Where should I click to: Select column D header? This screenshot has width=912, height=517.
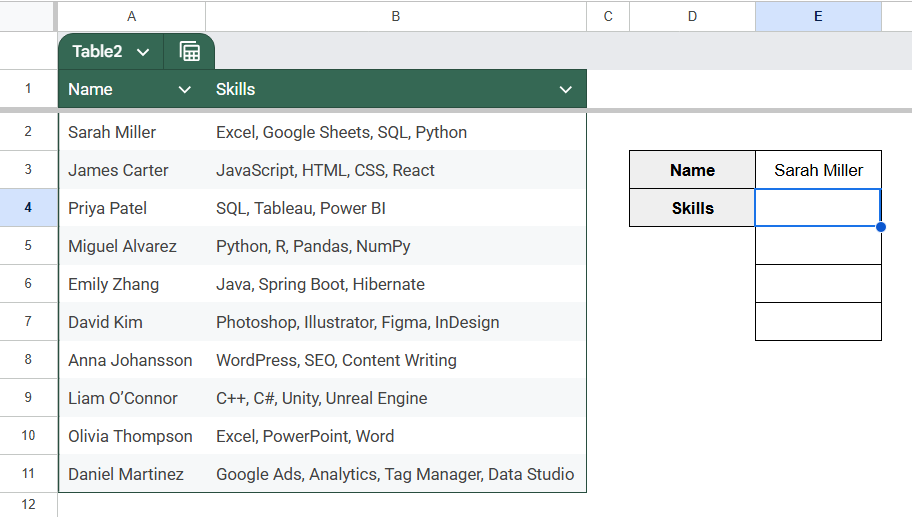692,16
